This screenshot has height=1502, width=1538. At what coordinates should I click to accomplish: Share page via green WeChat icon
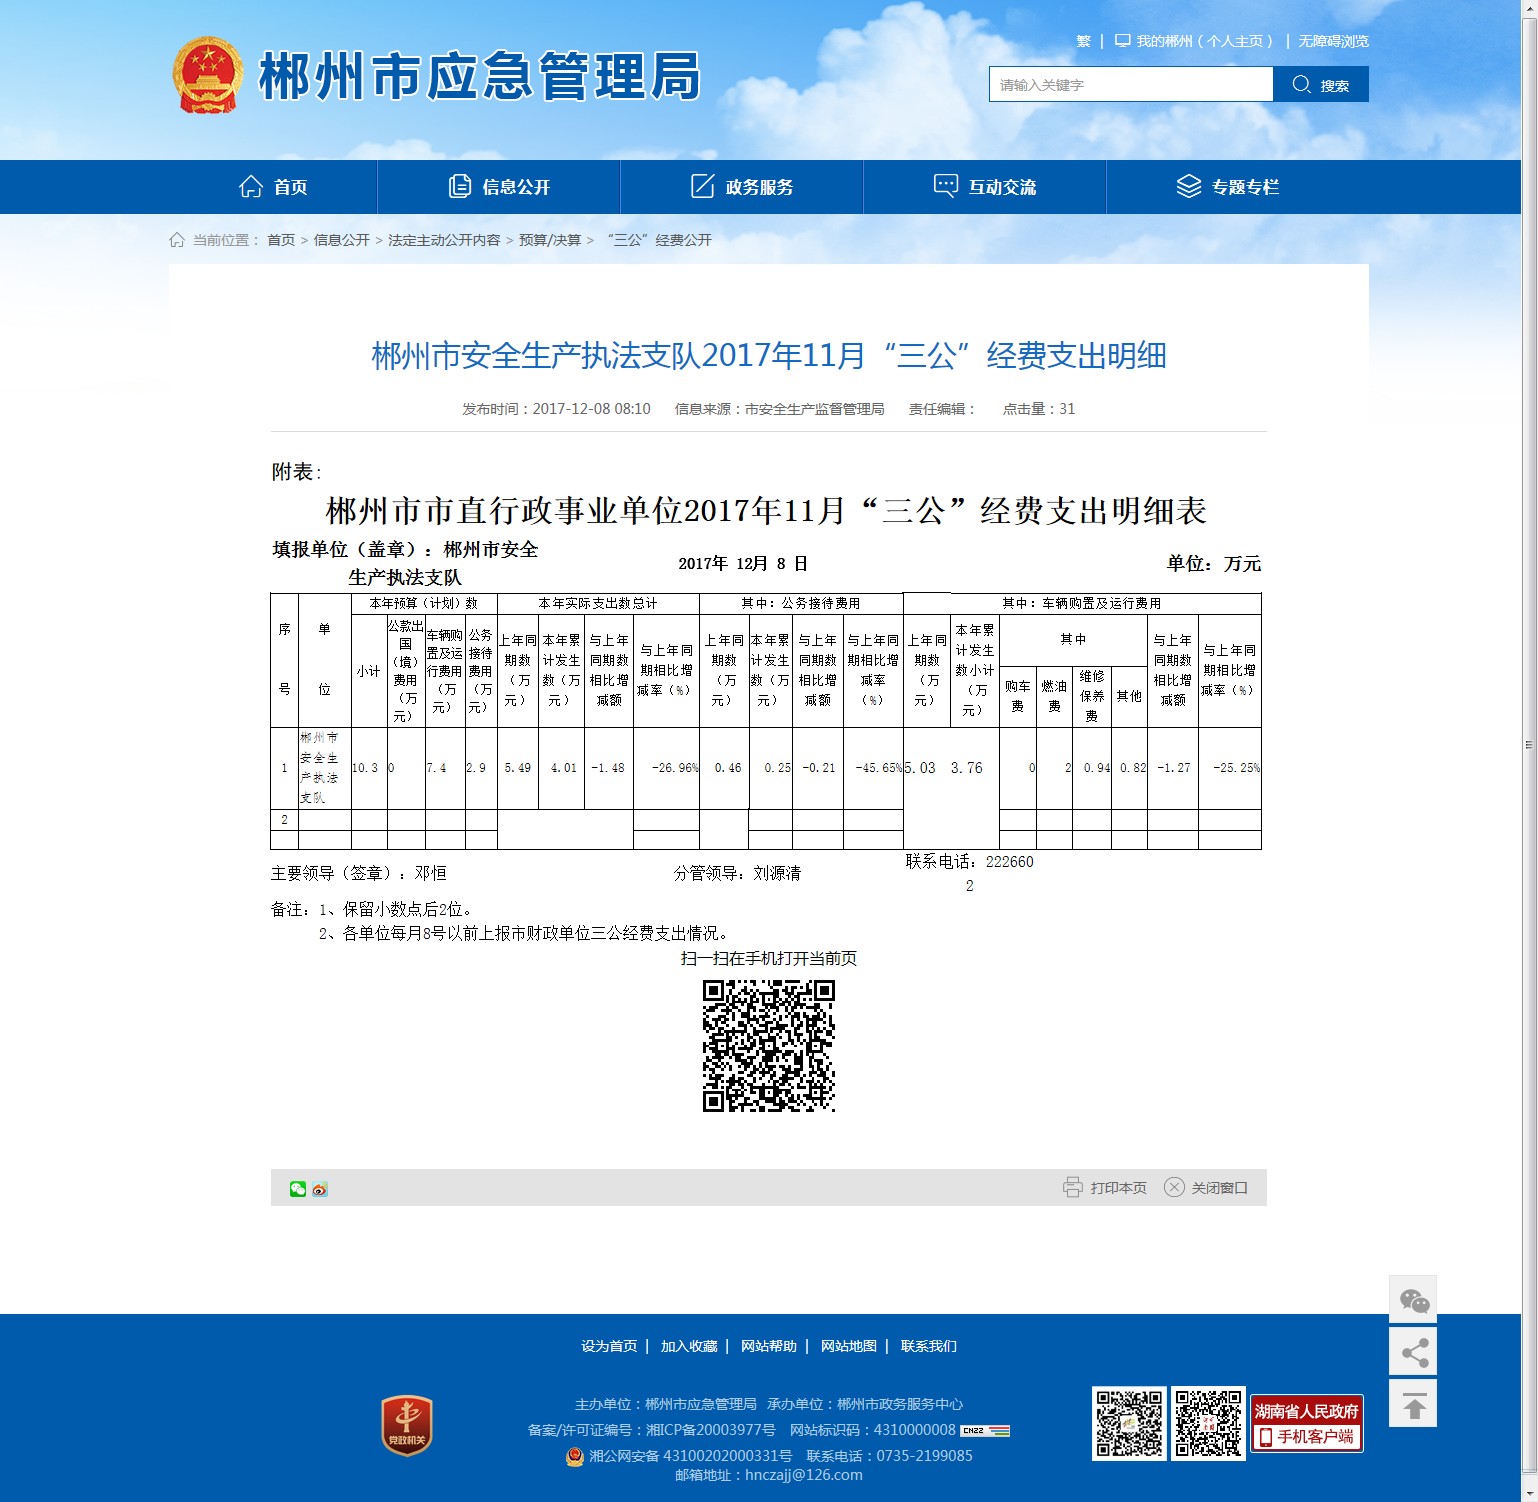click(x=297, y=1189)
